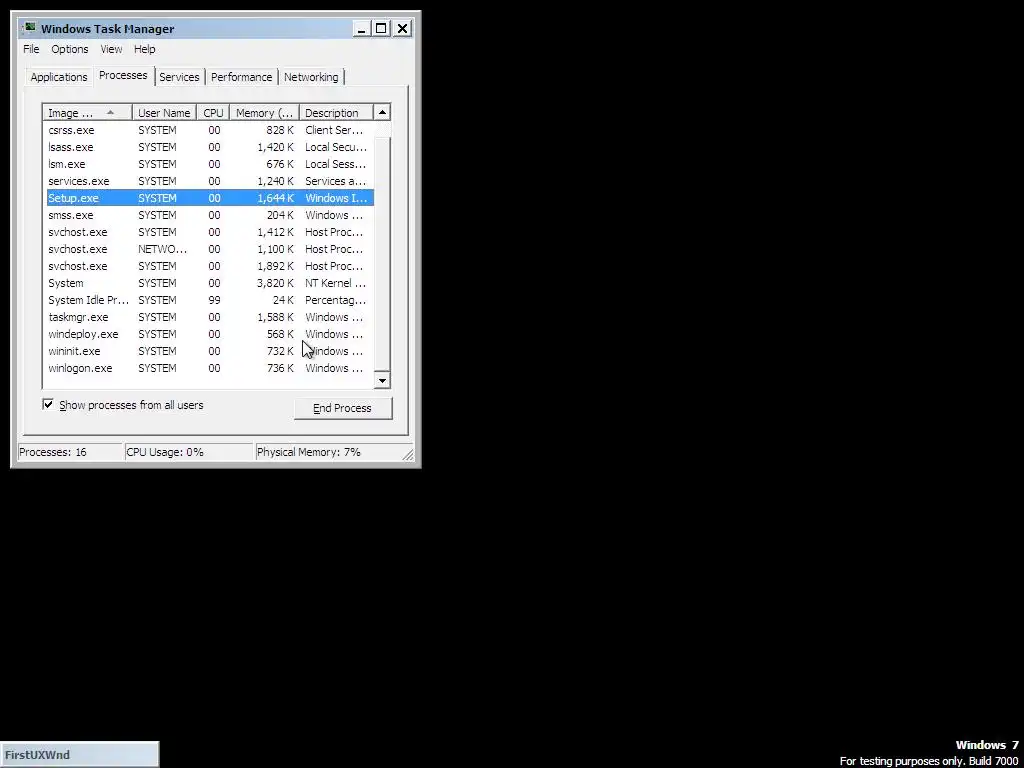
Task: Click the Physical Memory: 7% status entry
Action: [328, 452]
